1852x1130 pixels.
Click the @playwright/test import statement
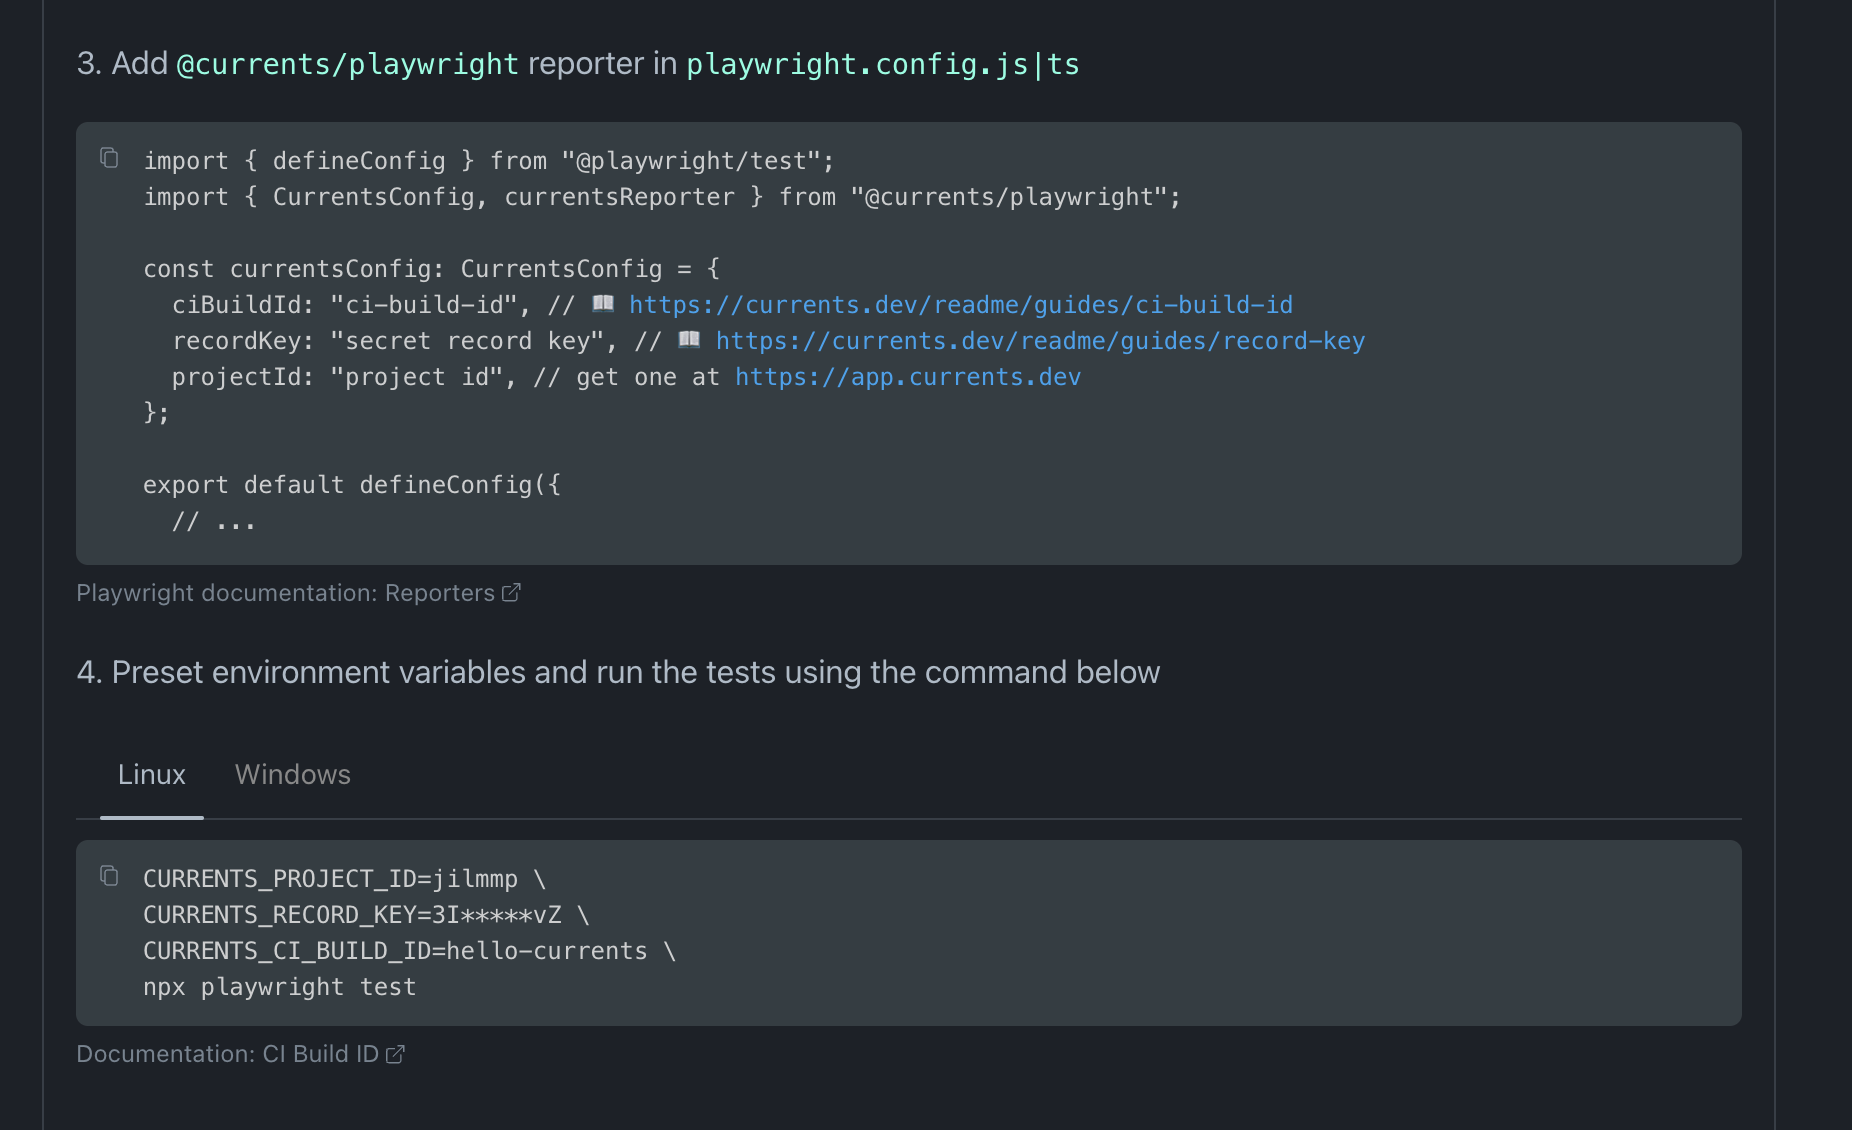tap(489, 160)
